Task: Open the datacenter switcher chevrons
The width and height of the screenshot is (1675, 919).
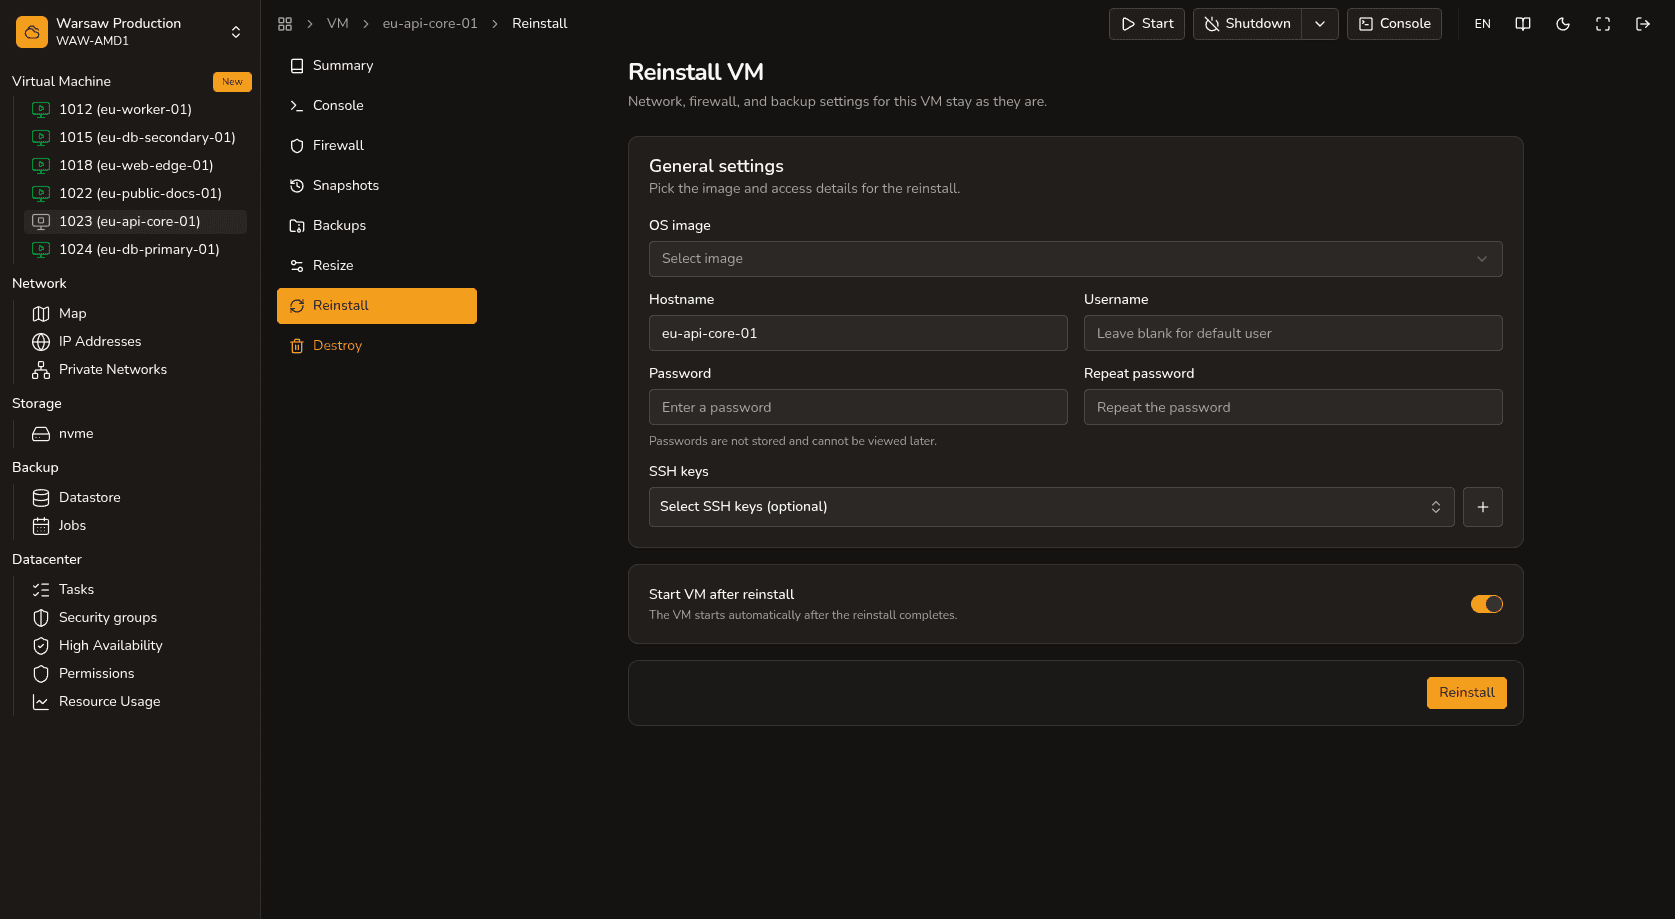Action: 236,32
